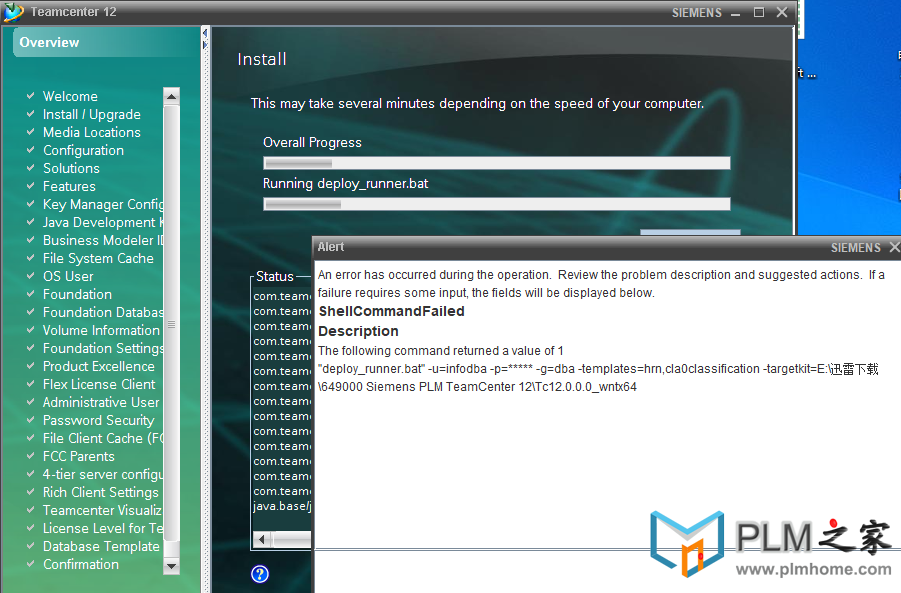901x593 pixels.
Task: Click the Install page heading
Action: [x=262, y=59]
